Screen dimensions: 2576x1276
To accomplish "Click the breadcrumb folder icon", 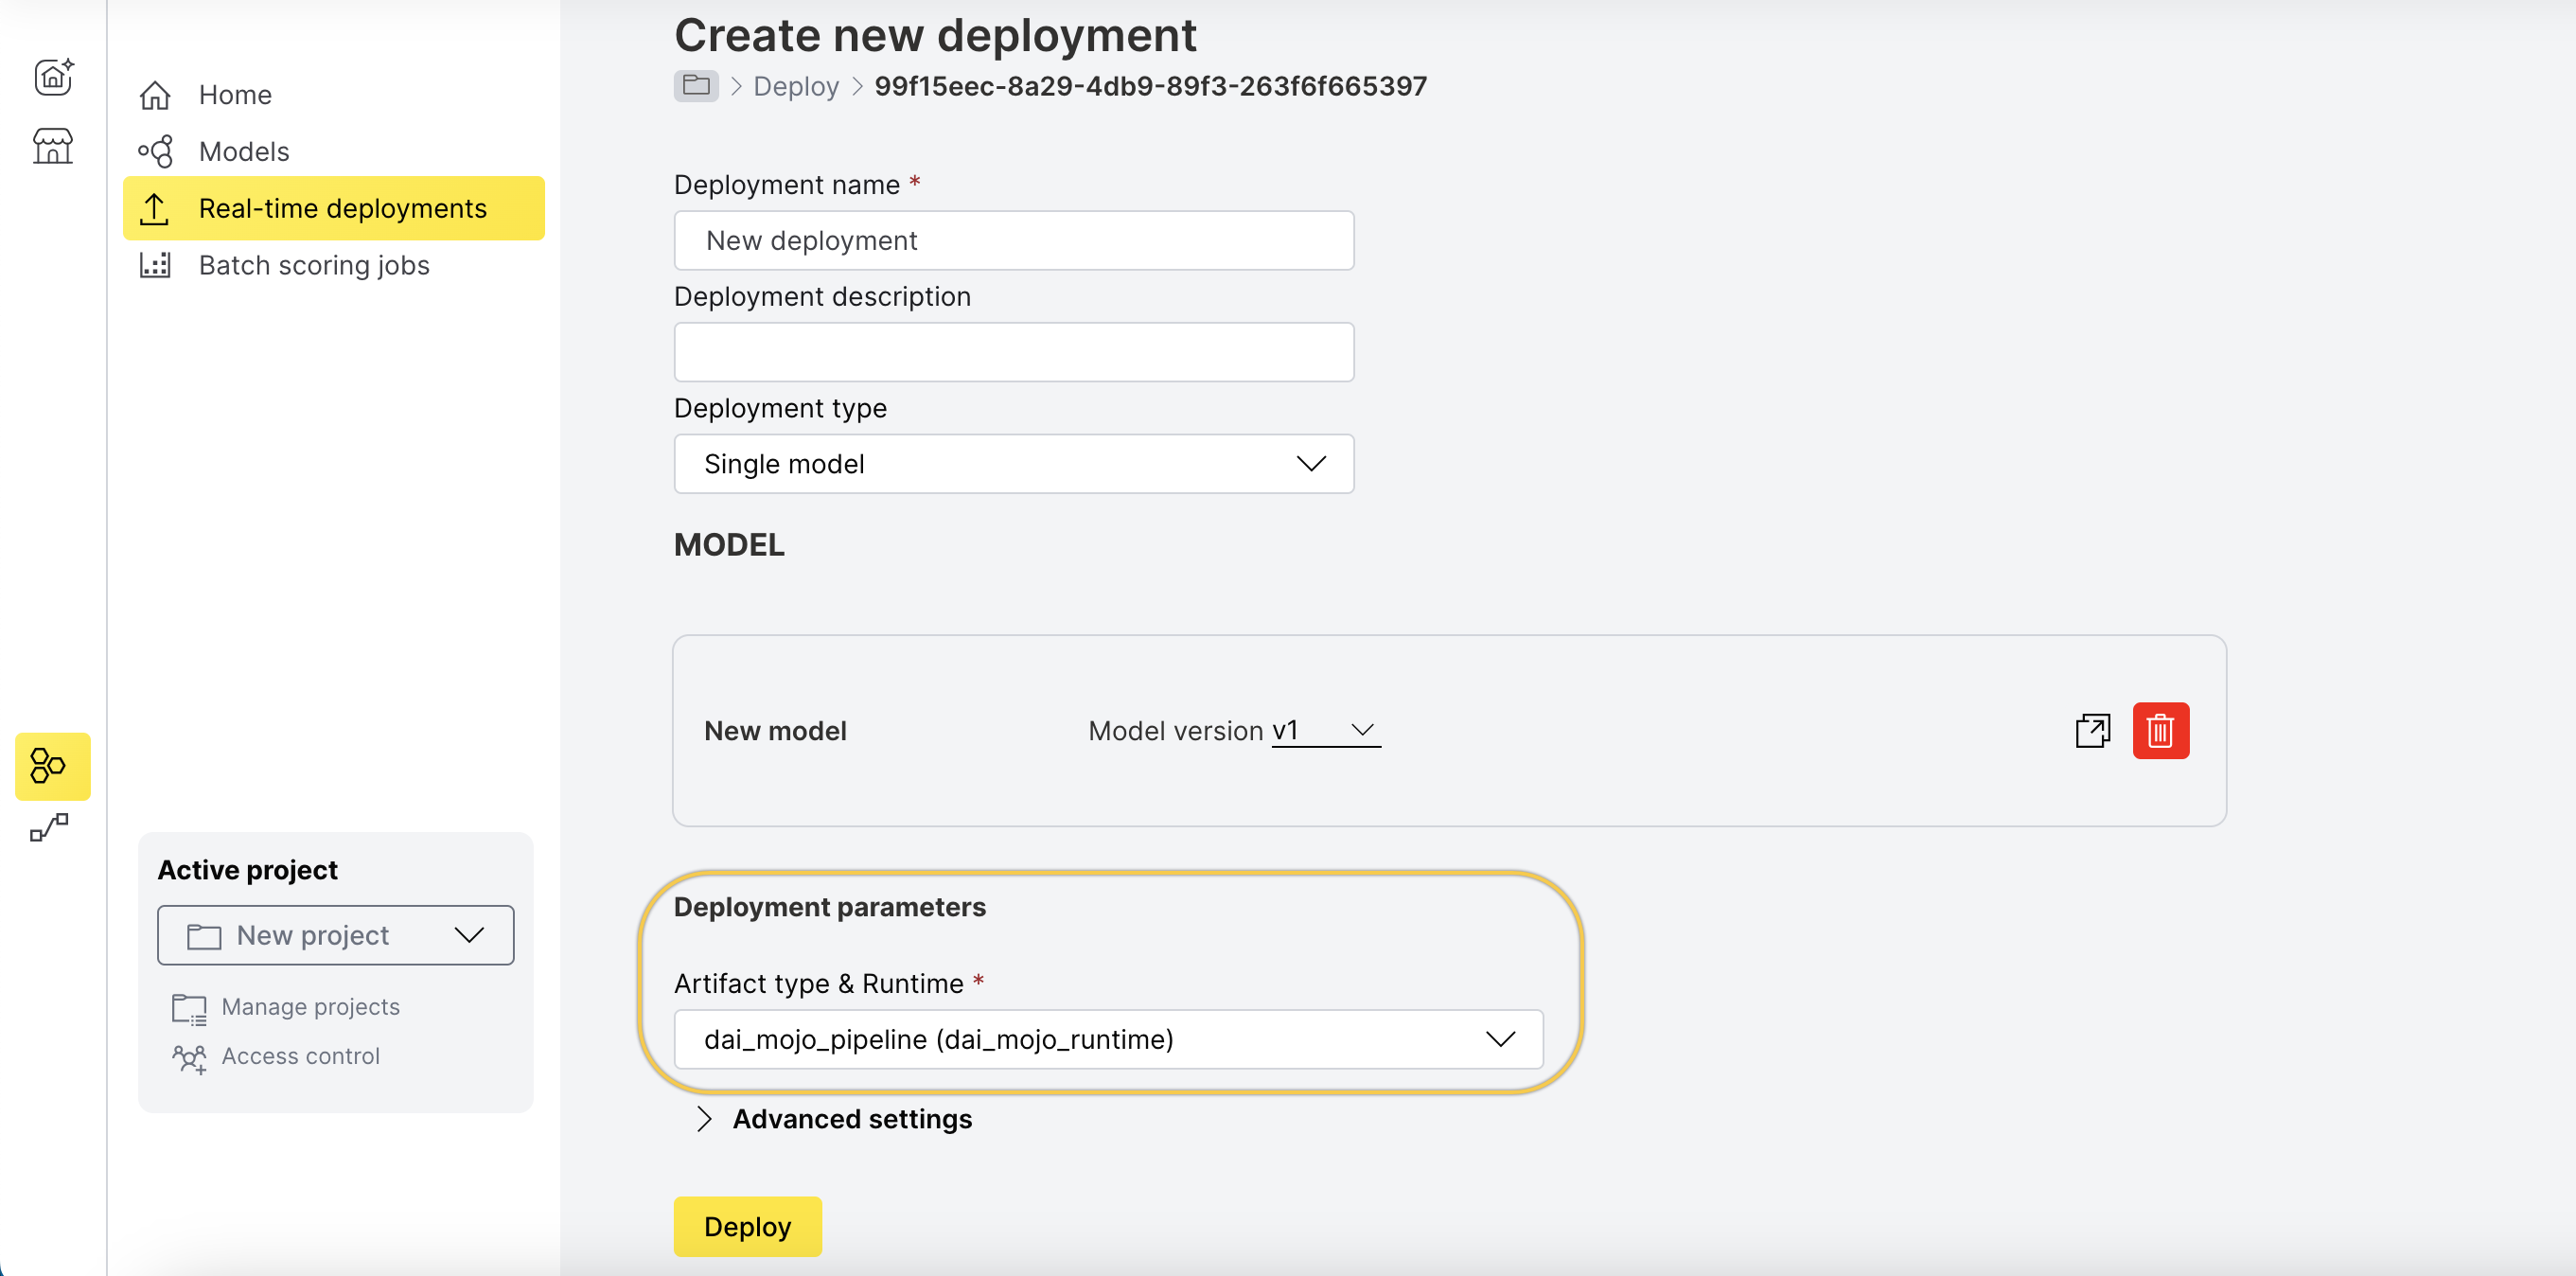I will click(x=696, y=86).
